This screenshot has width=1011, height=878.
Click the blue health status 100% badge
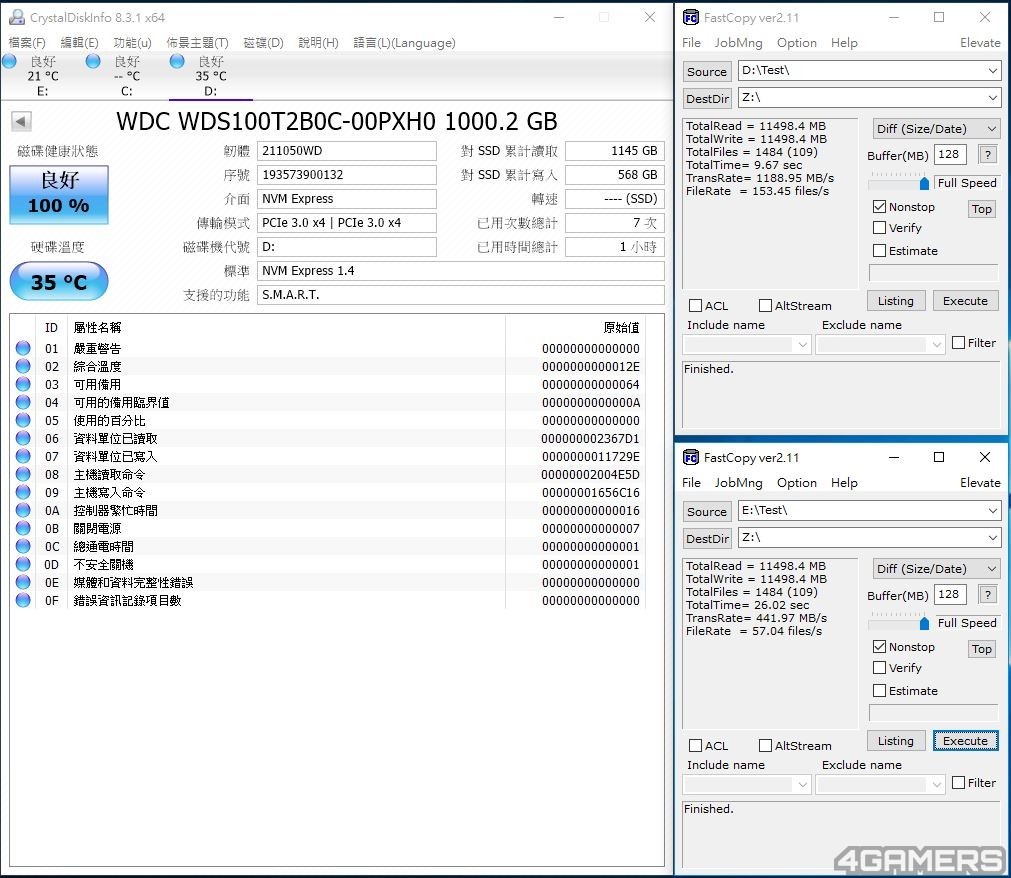[59, 195]
